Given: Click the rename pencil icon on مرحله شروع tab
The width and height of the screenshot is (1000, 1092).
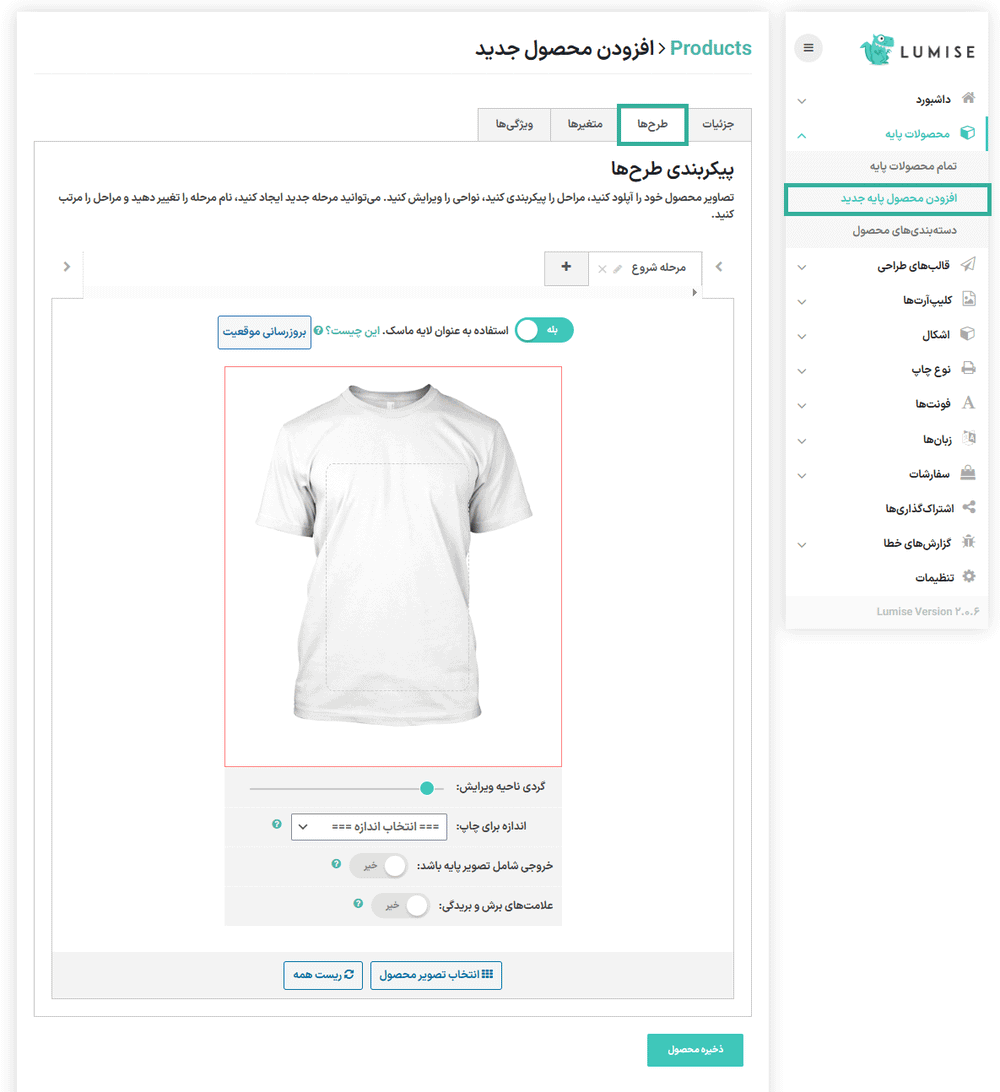Looking at the screenshot, I should click(x=617, y=269).
